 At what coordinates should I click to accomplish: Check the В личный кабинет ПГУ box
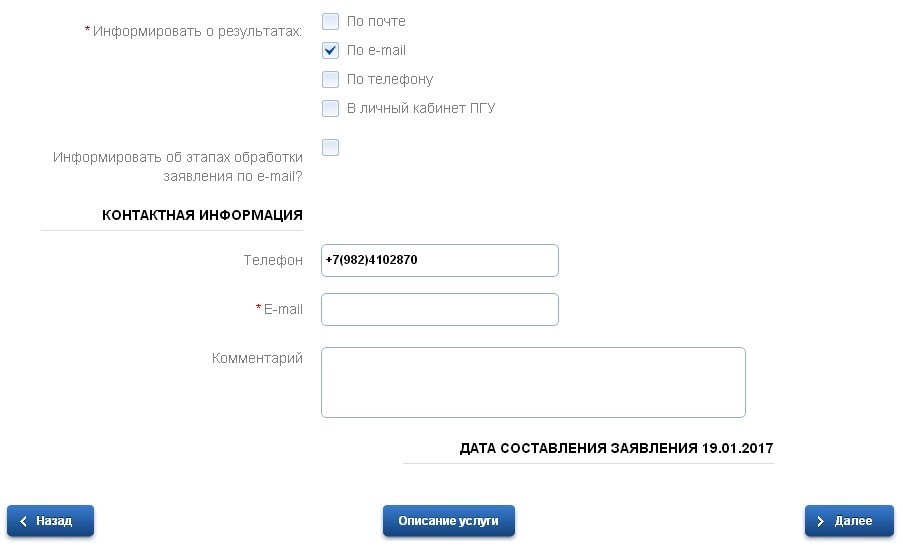coord(331,108)
